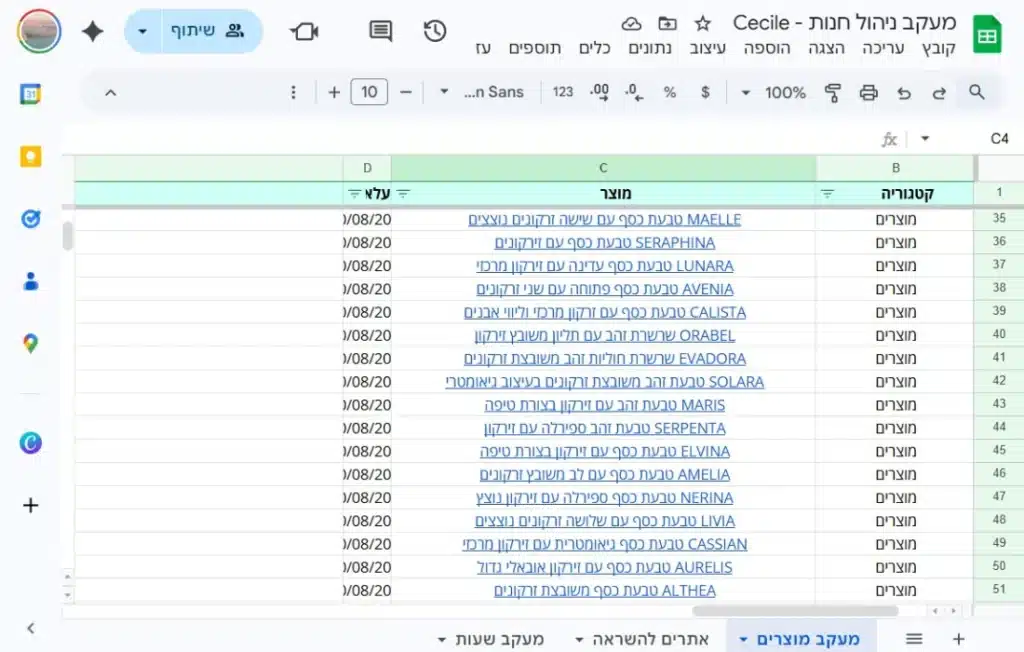Click the paint format roller icon
The width and height of the screenshot is (1024, 652).
(x=832, y=92)
